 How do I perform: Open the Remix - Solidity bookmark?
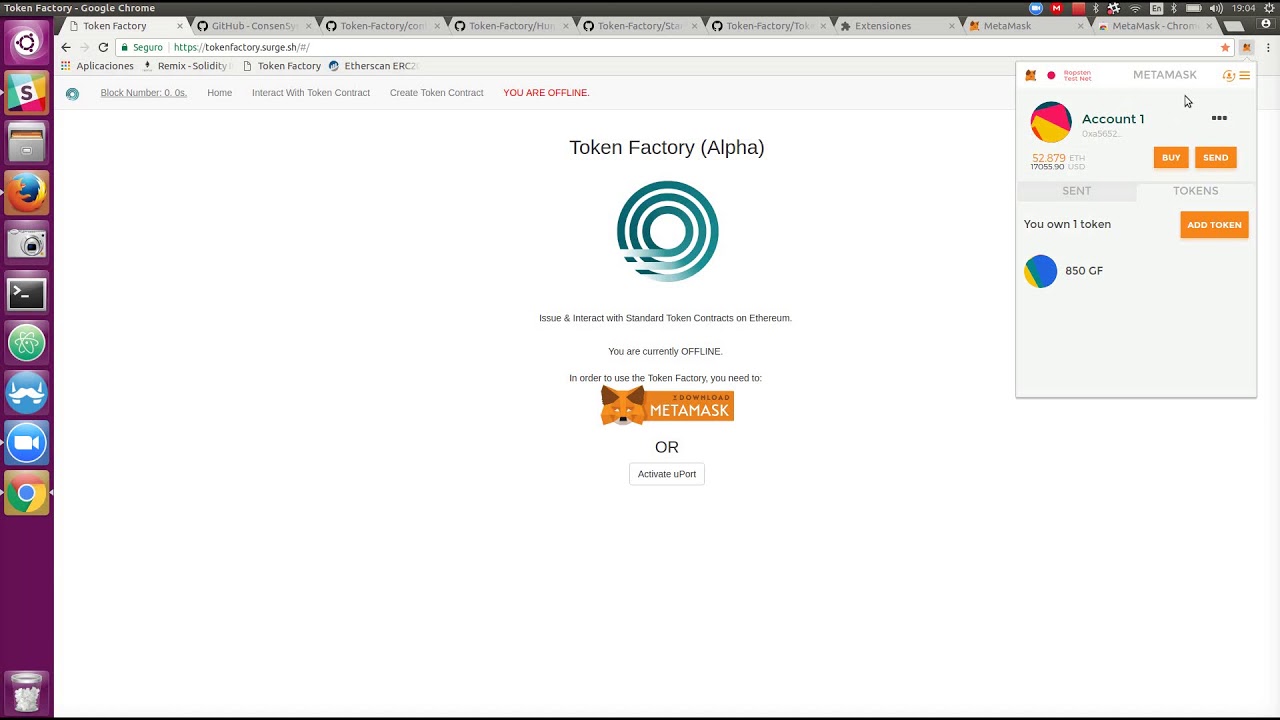pyautogui.click(x=186, y=66)
